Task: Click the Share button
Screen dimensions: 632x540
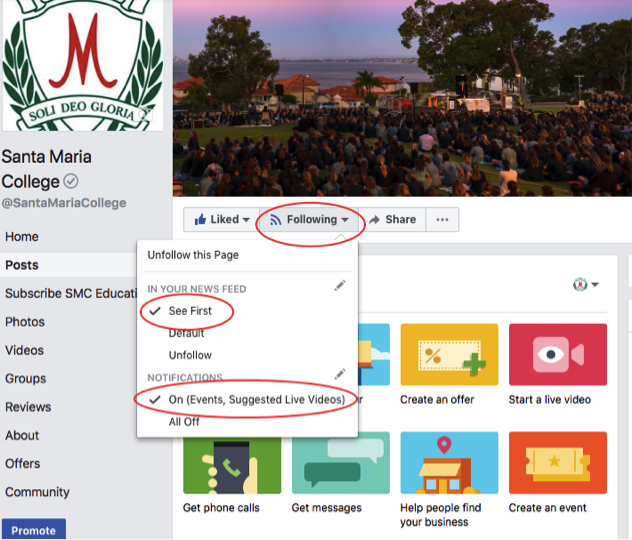Action: coord(392,220)
